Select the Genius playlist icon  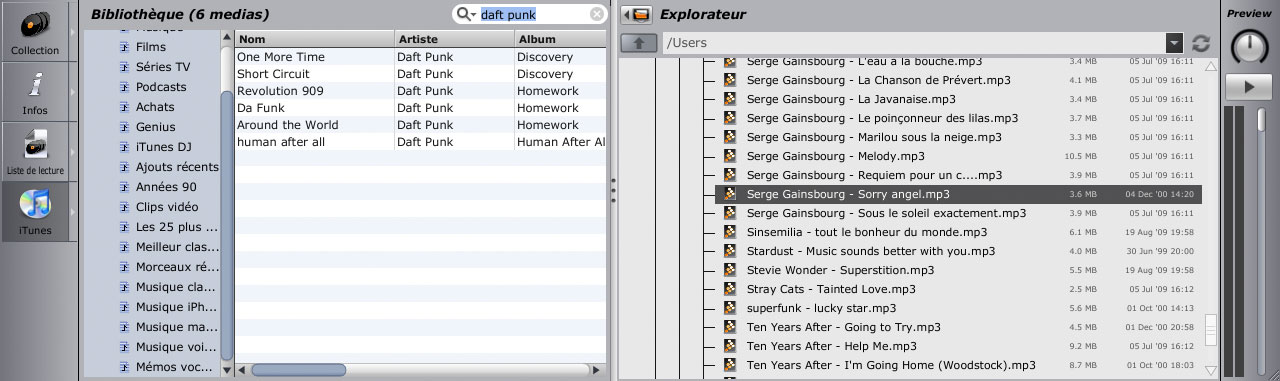[x=124, y=127]
